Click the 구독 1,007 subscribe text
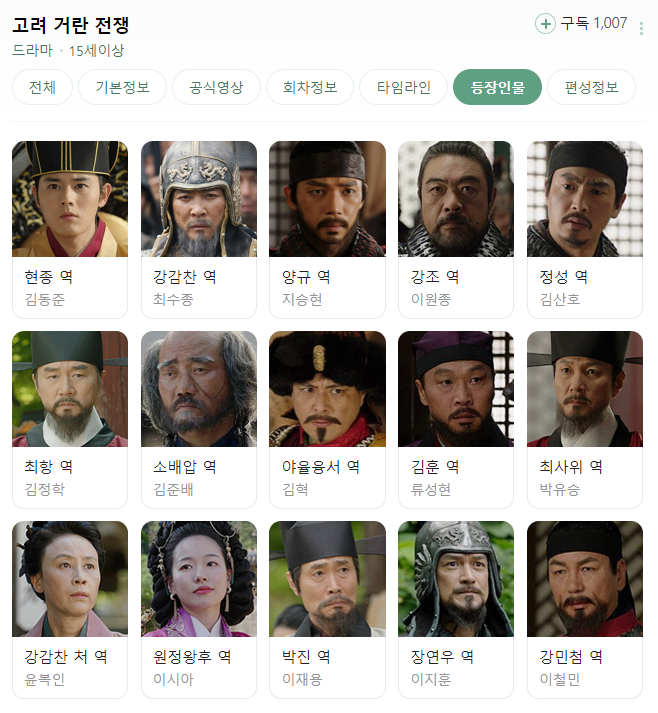 (593, 23)
